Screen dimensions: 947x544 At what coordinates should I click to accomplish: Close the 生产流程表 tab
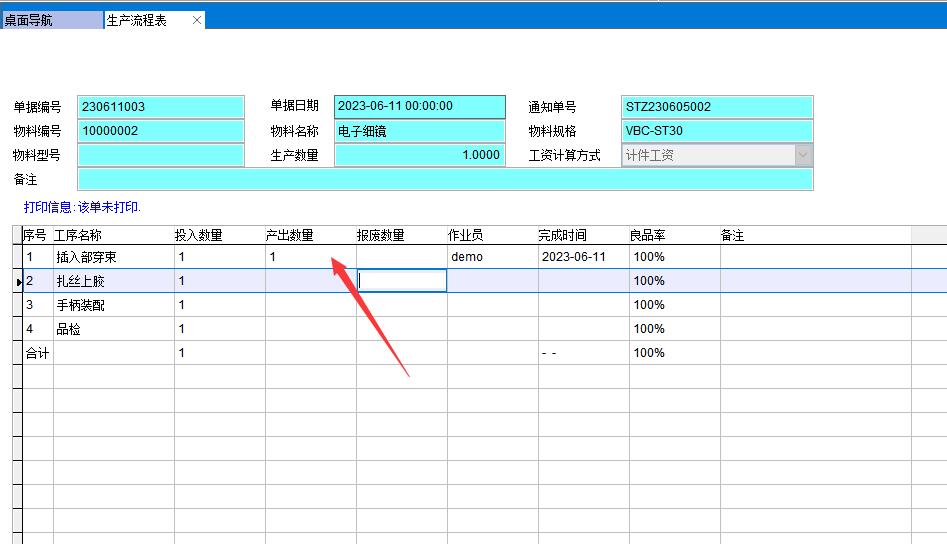point(196,20)
